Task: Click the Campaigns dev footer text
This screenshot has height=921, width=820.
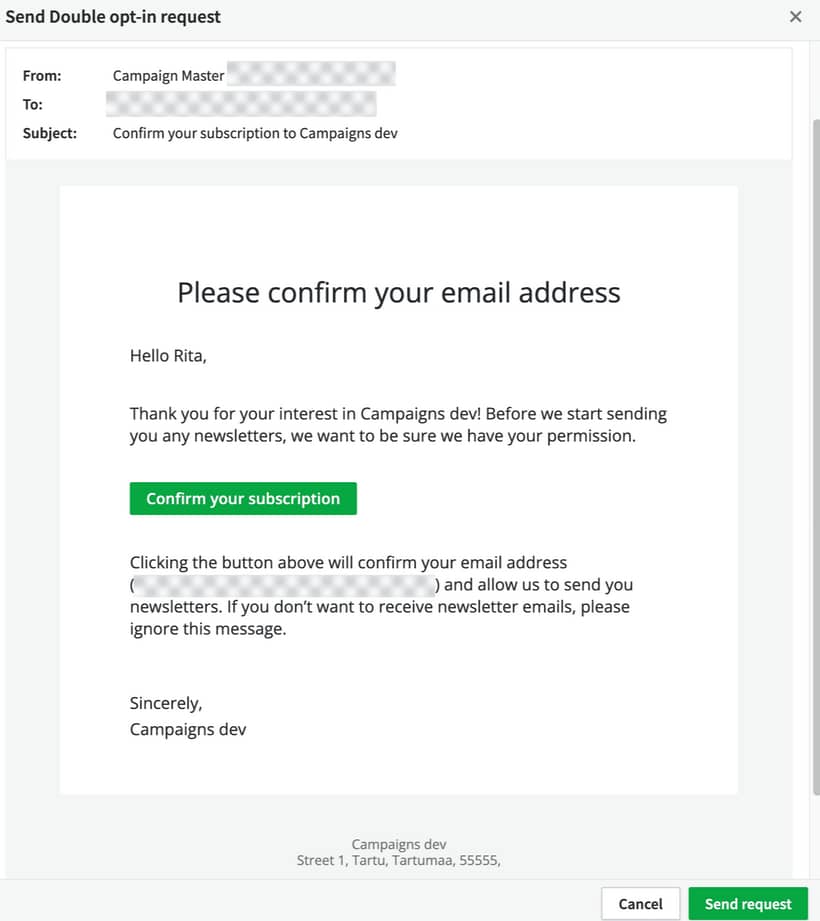Action: click(398, 844)
